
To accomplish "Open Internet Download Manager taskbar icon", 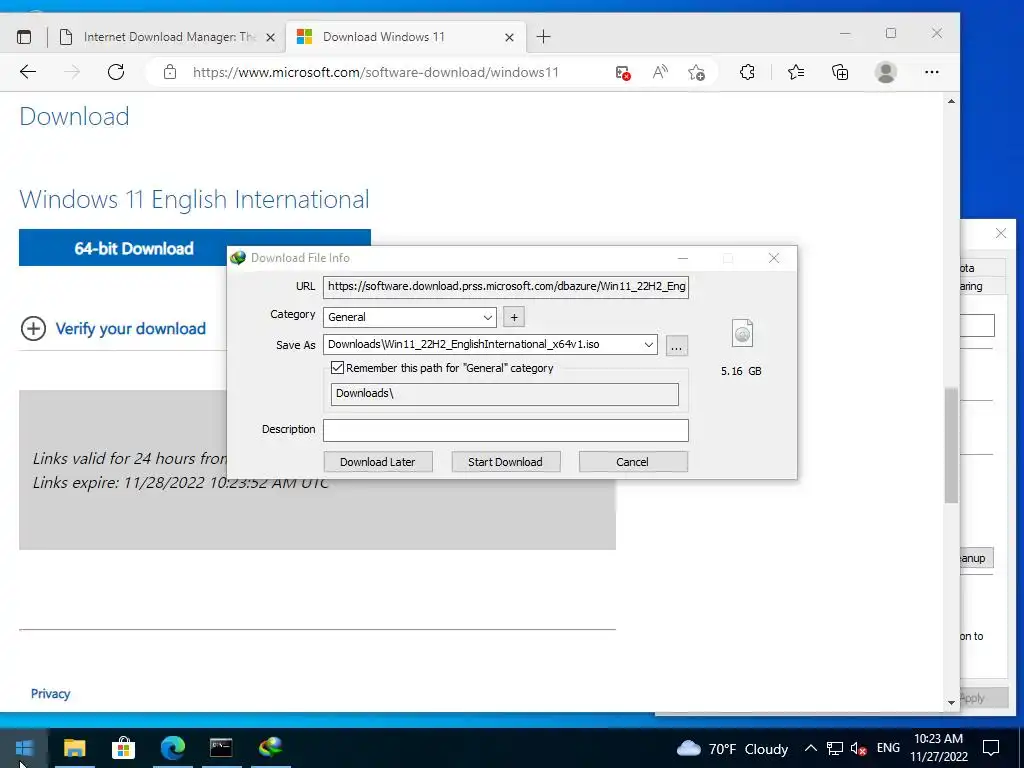I will coord(270,747).
